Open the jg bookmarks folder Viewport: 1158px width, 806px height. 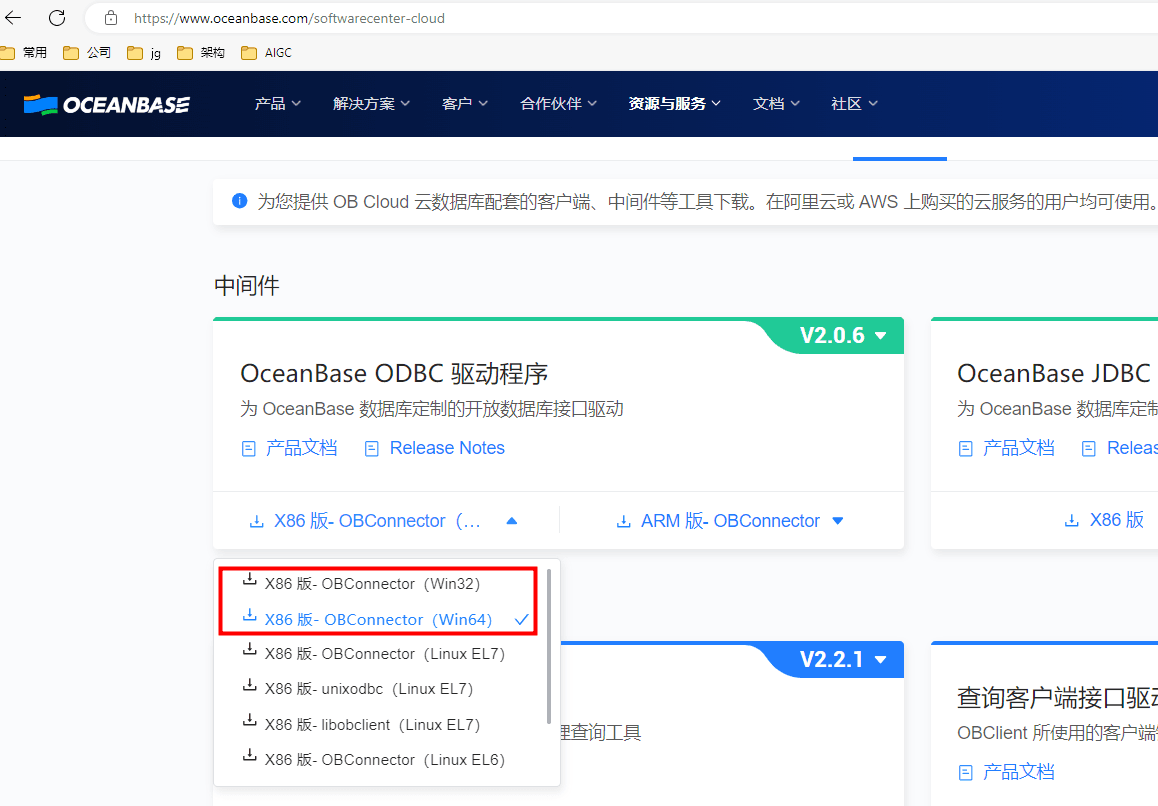point(144,52)
